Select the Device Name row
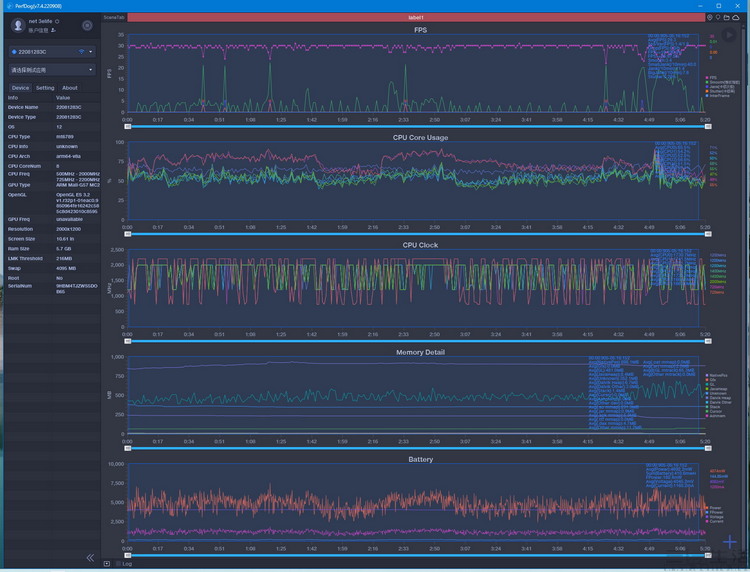Screen dimensions: 750x572 [53, 108]
